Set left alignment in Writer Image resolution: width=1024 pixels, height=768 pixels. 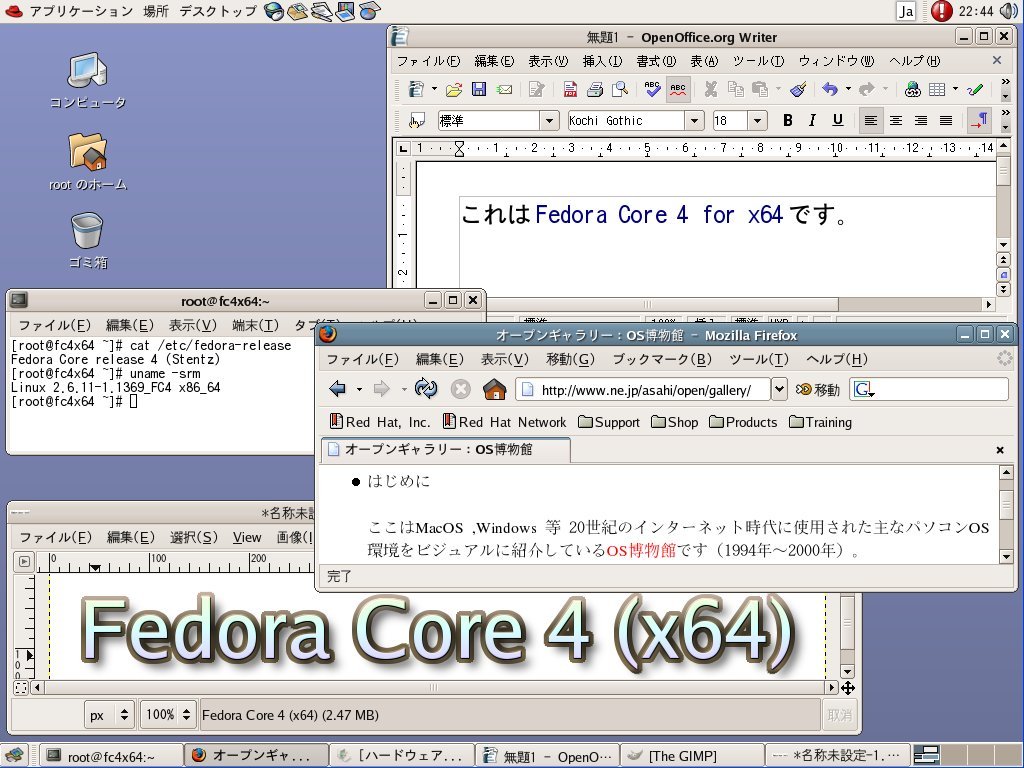point(871,120)
